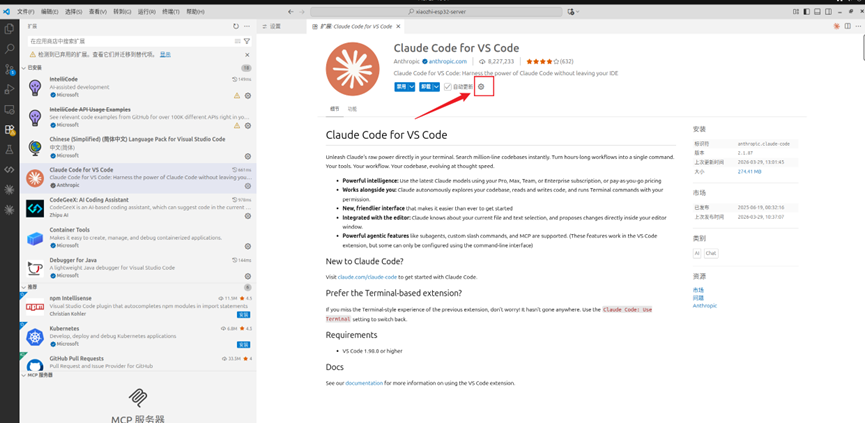Open the Source Control view
Image resolution: width=865 pixels, height=423 pixels.
pyautogui.click(x=9, y=69)
